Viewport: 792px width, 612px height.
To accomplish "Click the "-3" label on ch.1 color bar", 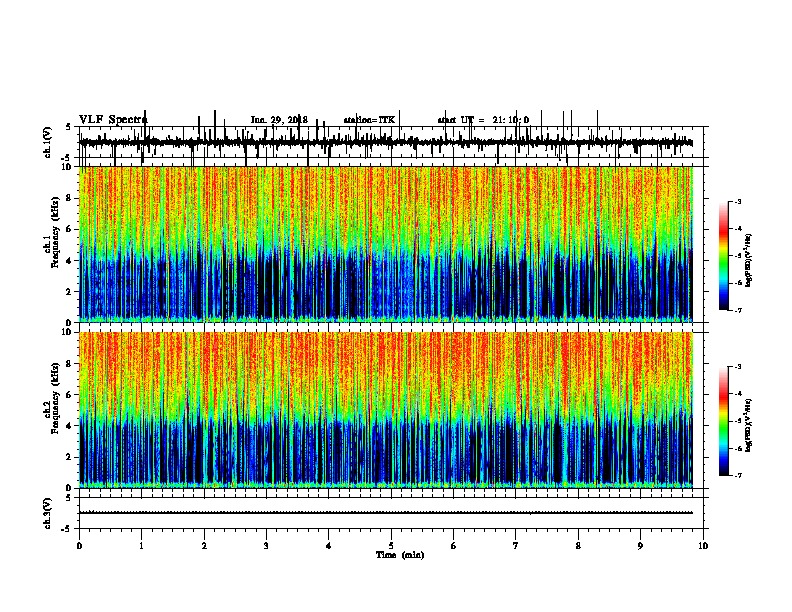I will pos(738,202).
